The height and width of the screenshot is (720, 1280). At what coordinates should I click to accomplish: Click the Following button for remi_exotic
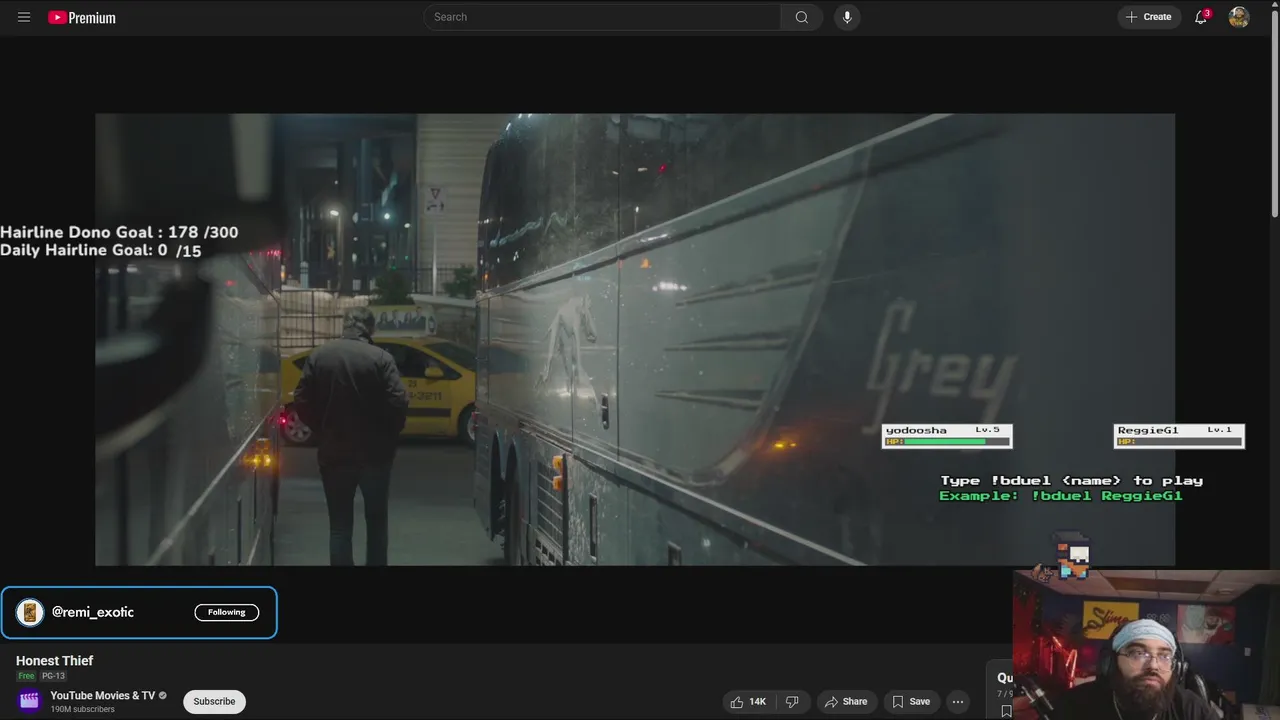[x=227, y=612]
